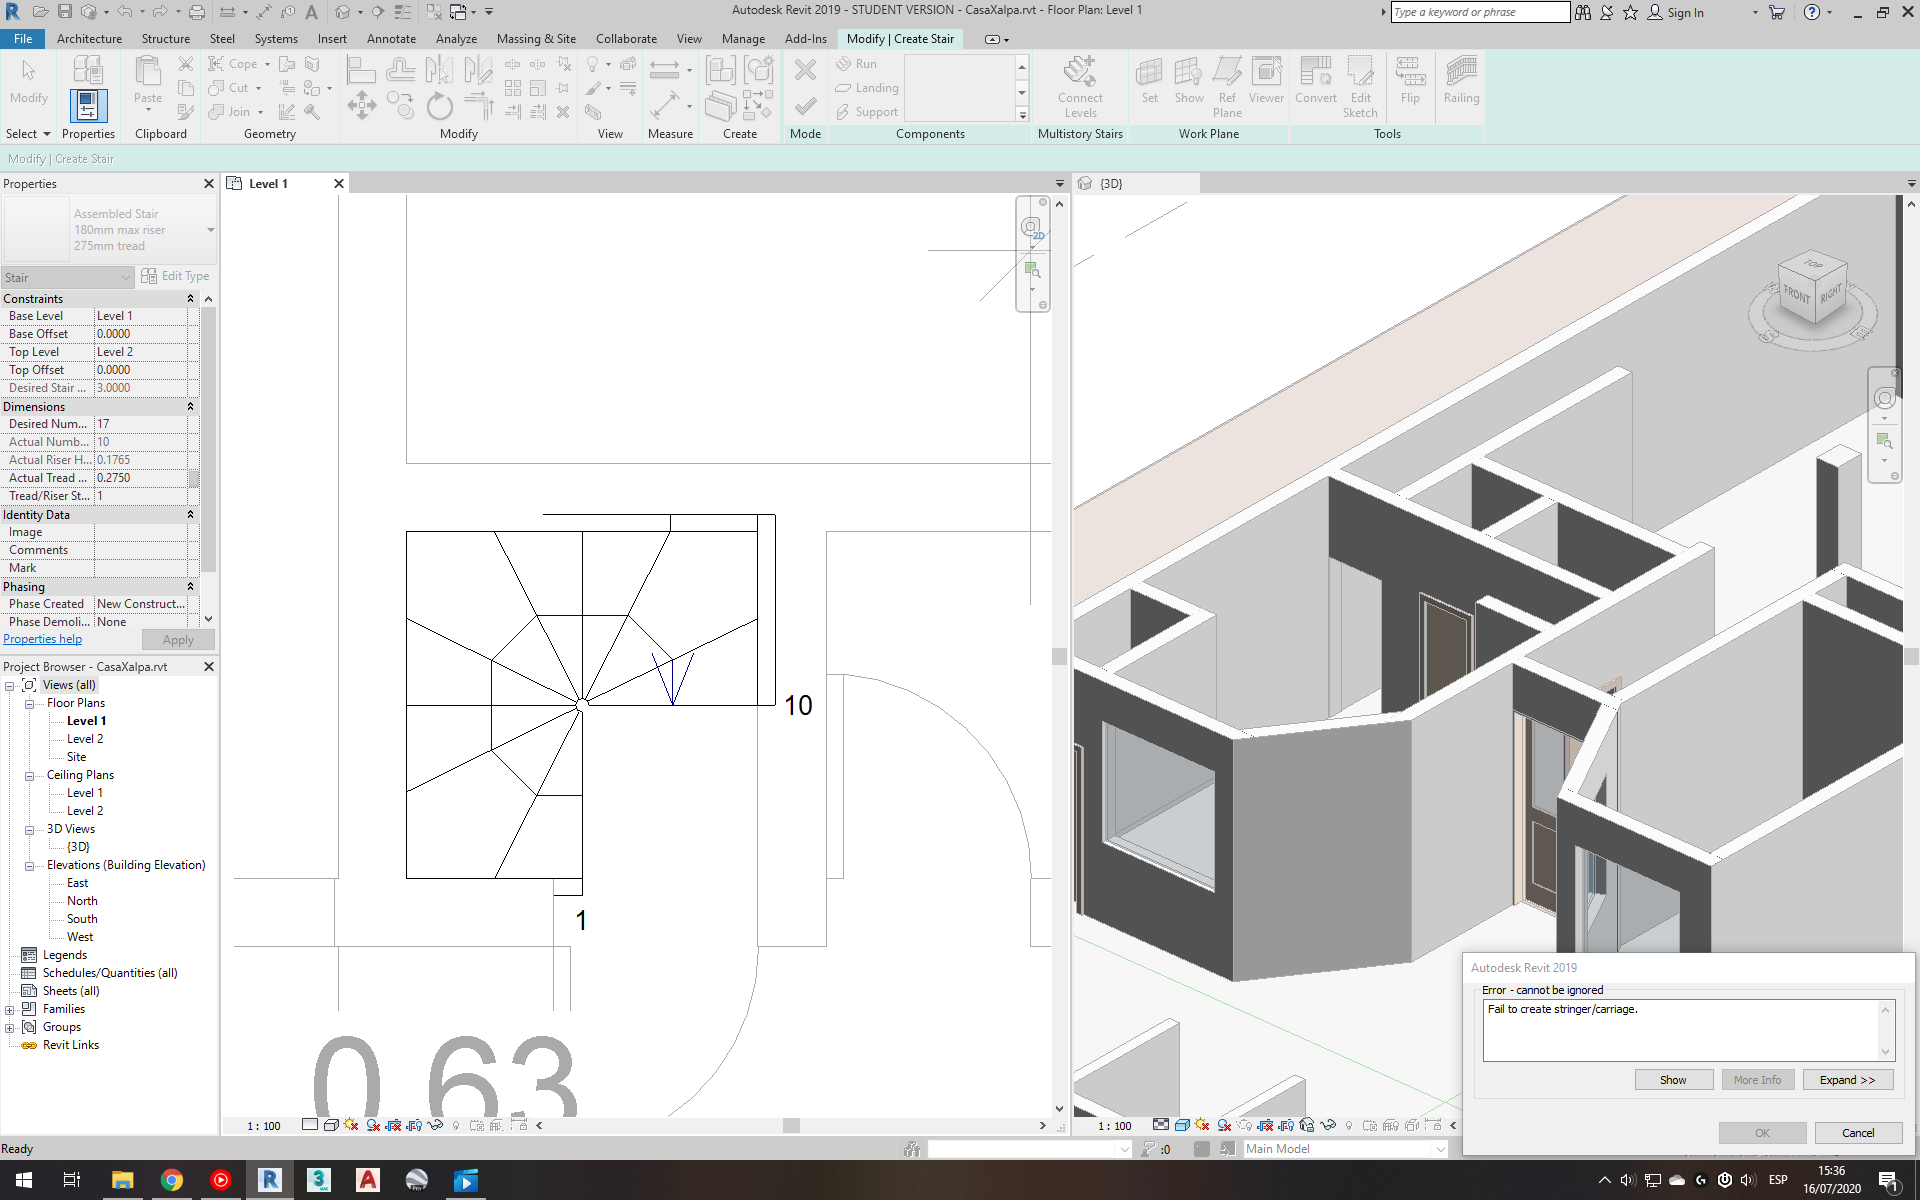The height and width of the screenshot is (1200, 1920).
Task: Collapse the Constraints section in Properties
Action: (189, 298)
